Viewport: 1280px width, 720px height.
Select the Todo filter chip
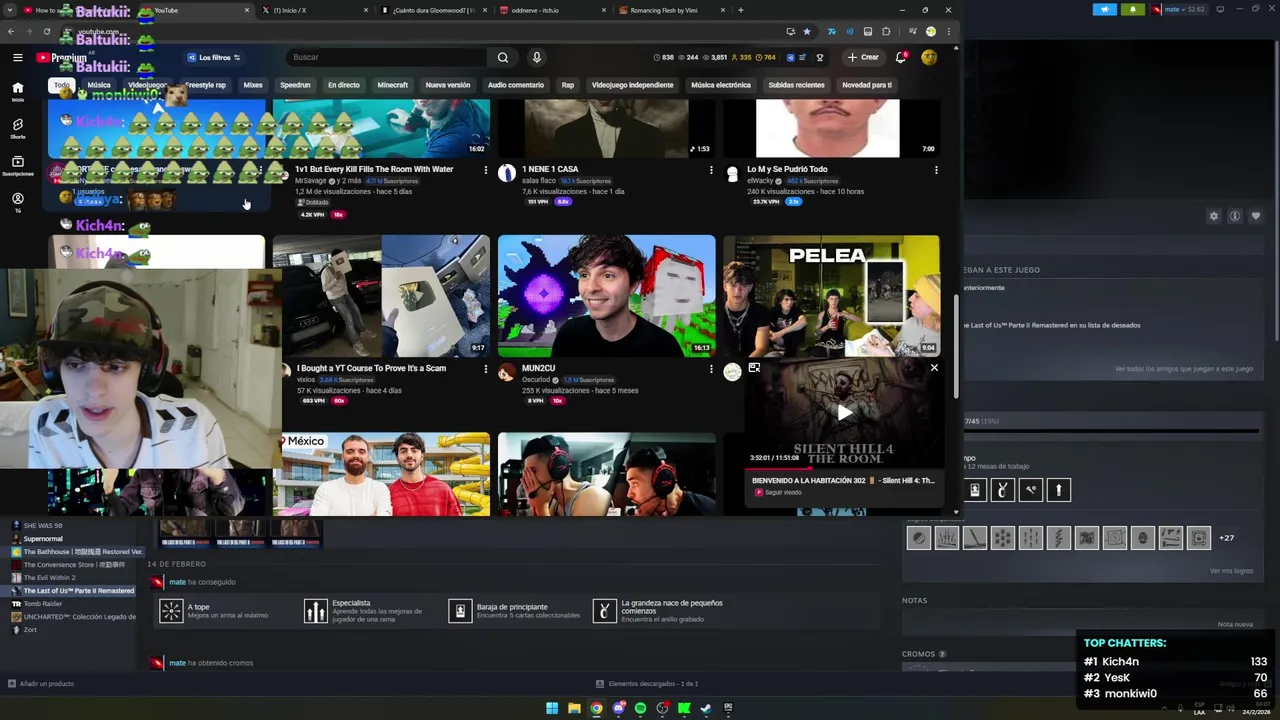[x=62, y=85]
